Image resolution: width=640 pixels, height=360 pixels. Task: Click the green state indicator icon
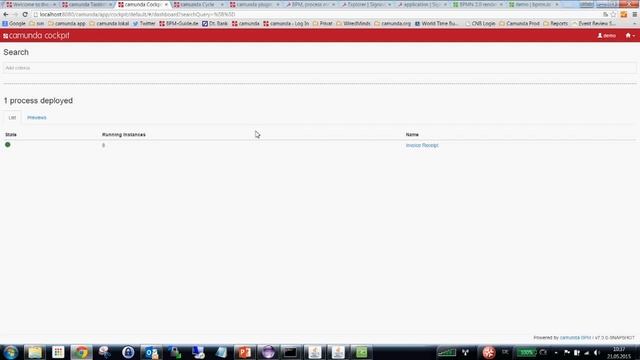click(8, 145)
